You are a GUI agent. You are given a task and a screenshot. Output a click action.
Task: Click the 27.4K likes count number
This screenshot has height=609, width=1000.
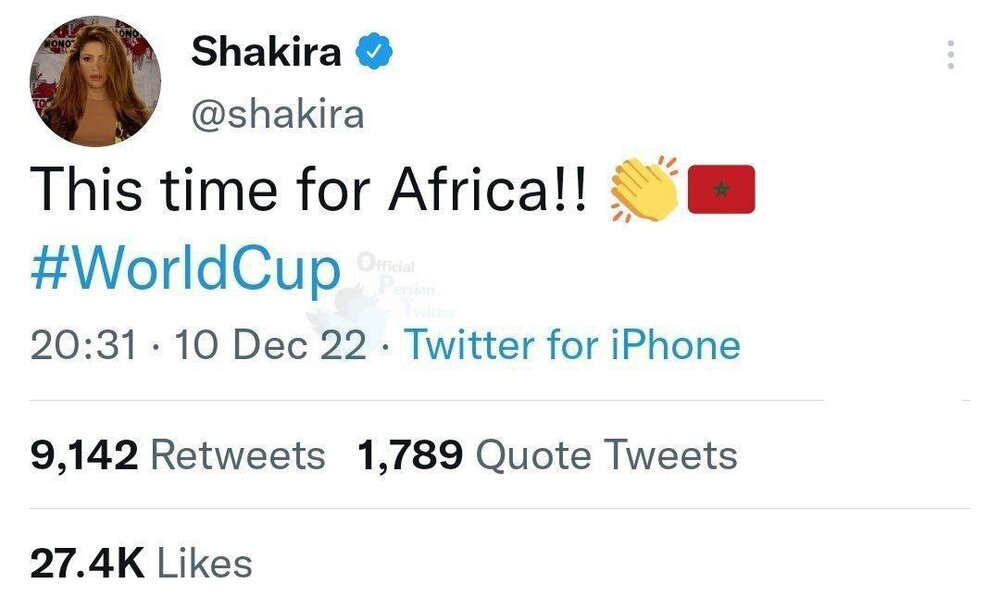pos(88,564)
